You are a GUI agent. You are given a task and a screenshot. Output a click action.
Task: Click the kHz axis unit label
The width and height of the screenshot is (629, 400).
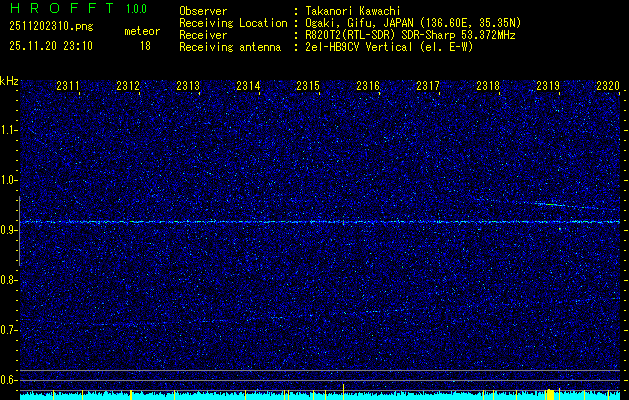[x=9, y=81]
